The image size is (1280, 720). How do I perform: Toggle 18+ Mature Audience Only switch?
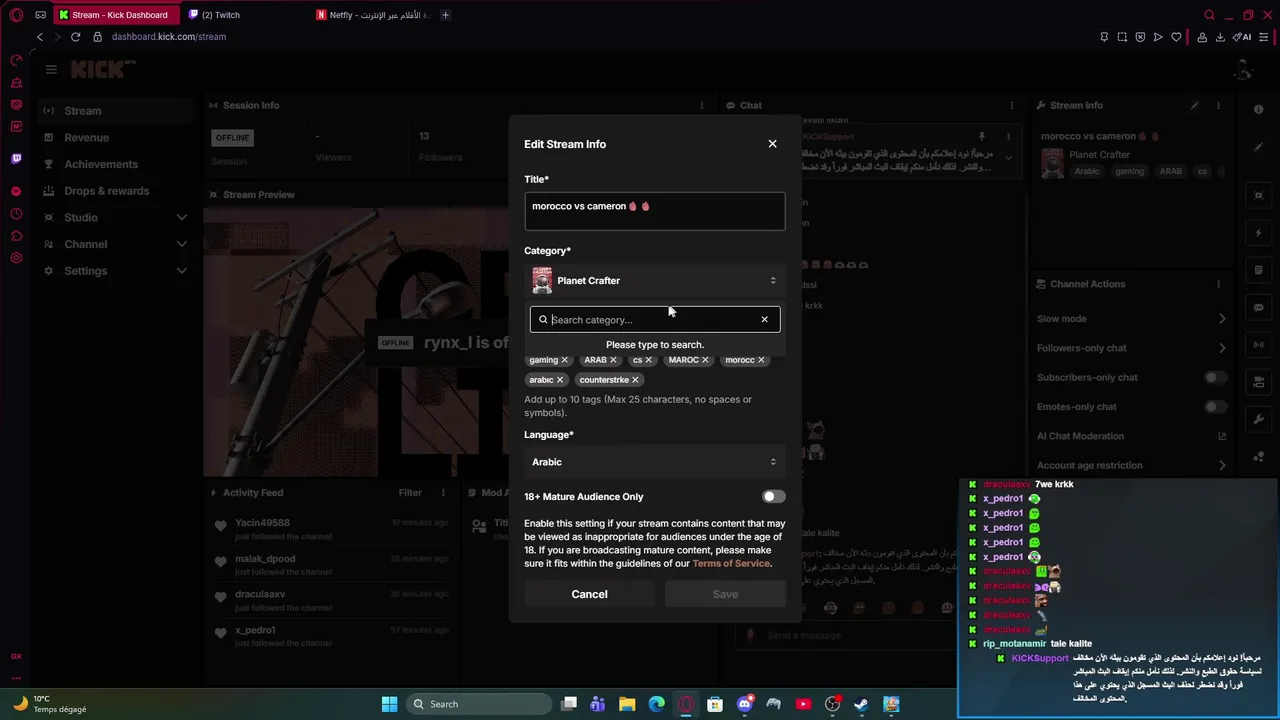(x=773, y=497)
